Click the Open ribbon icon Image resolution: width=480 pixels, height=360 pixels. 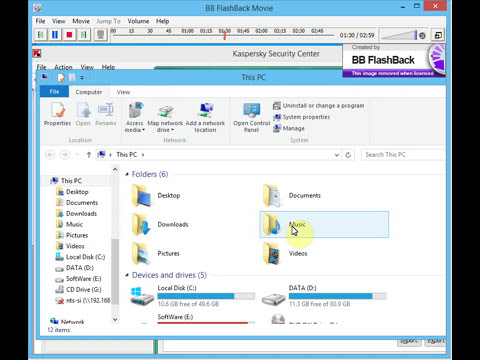83,114
